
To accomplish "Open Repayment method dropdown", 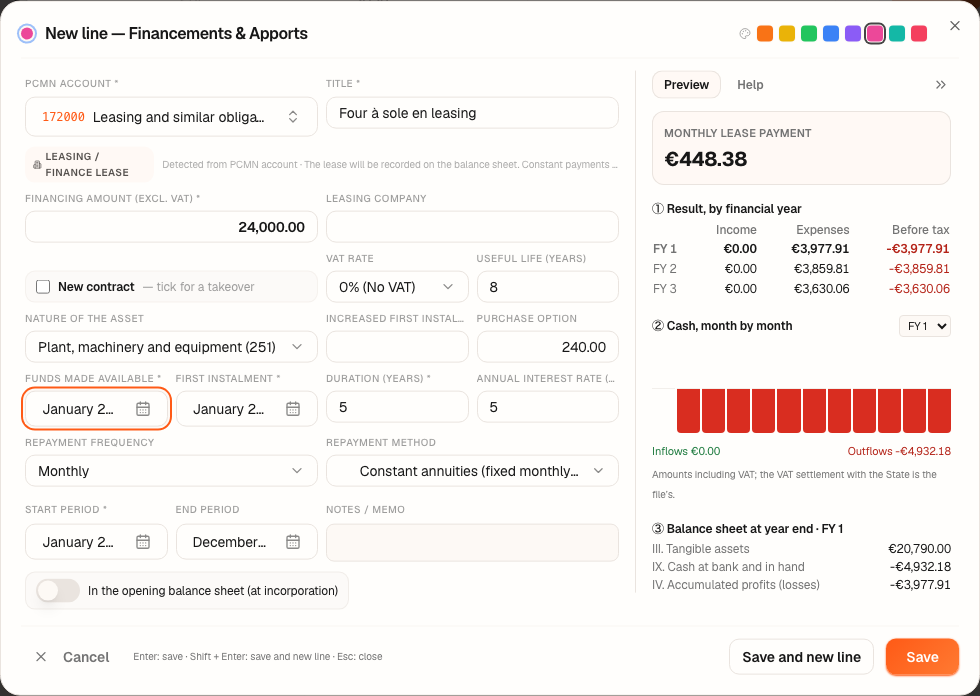I will (472, 470).
